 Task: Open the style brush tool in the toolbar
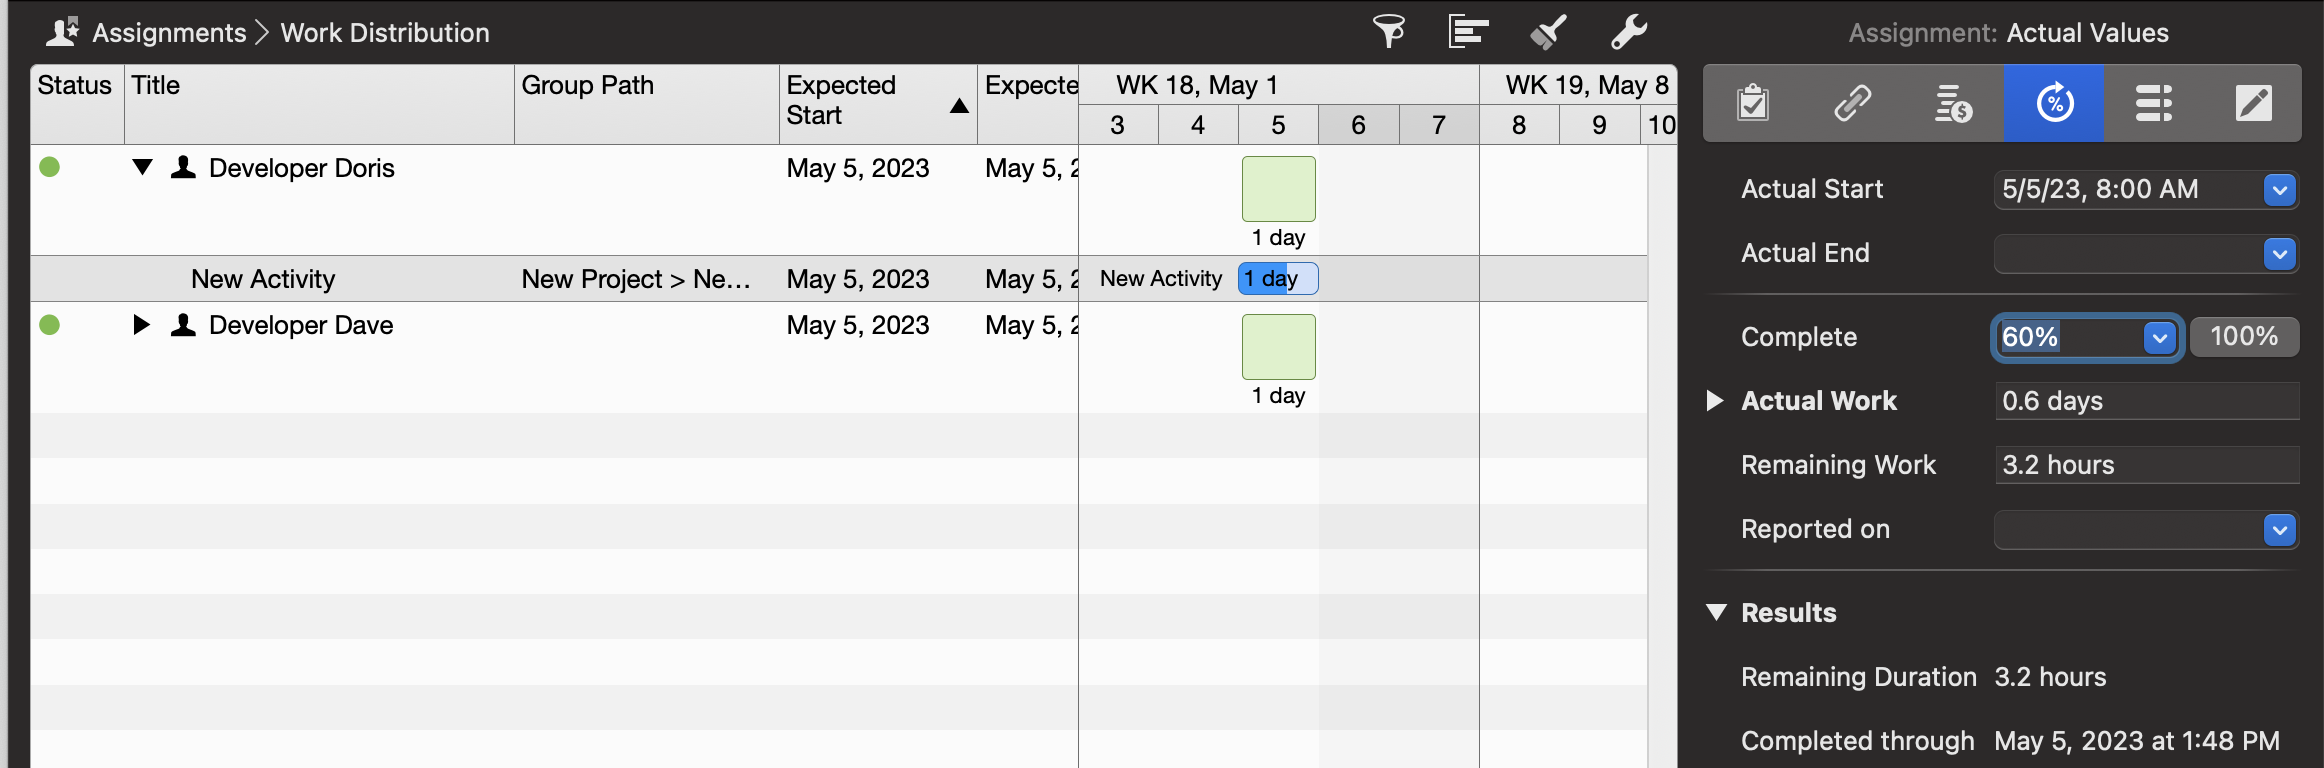tap(1546, 32)
